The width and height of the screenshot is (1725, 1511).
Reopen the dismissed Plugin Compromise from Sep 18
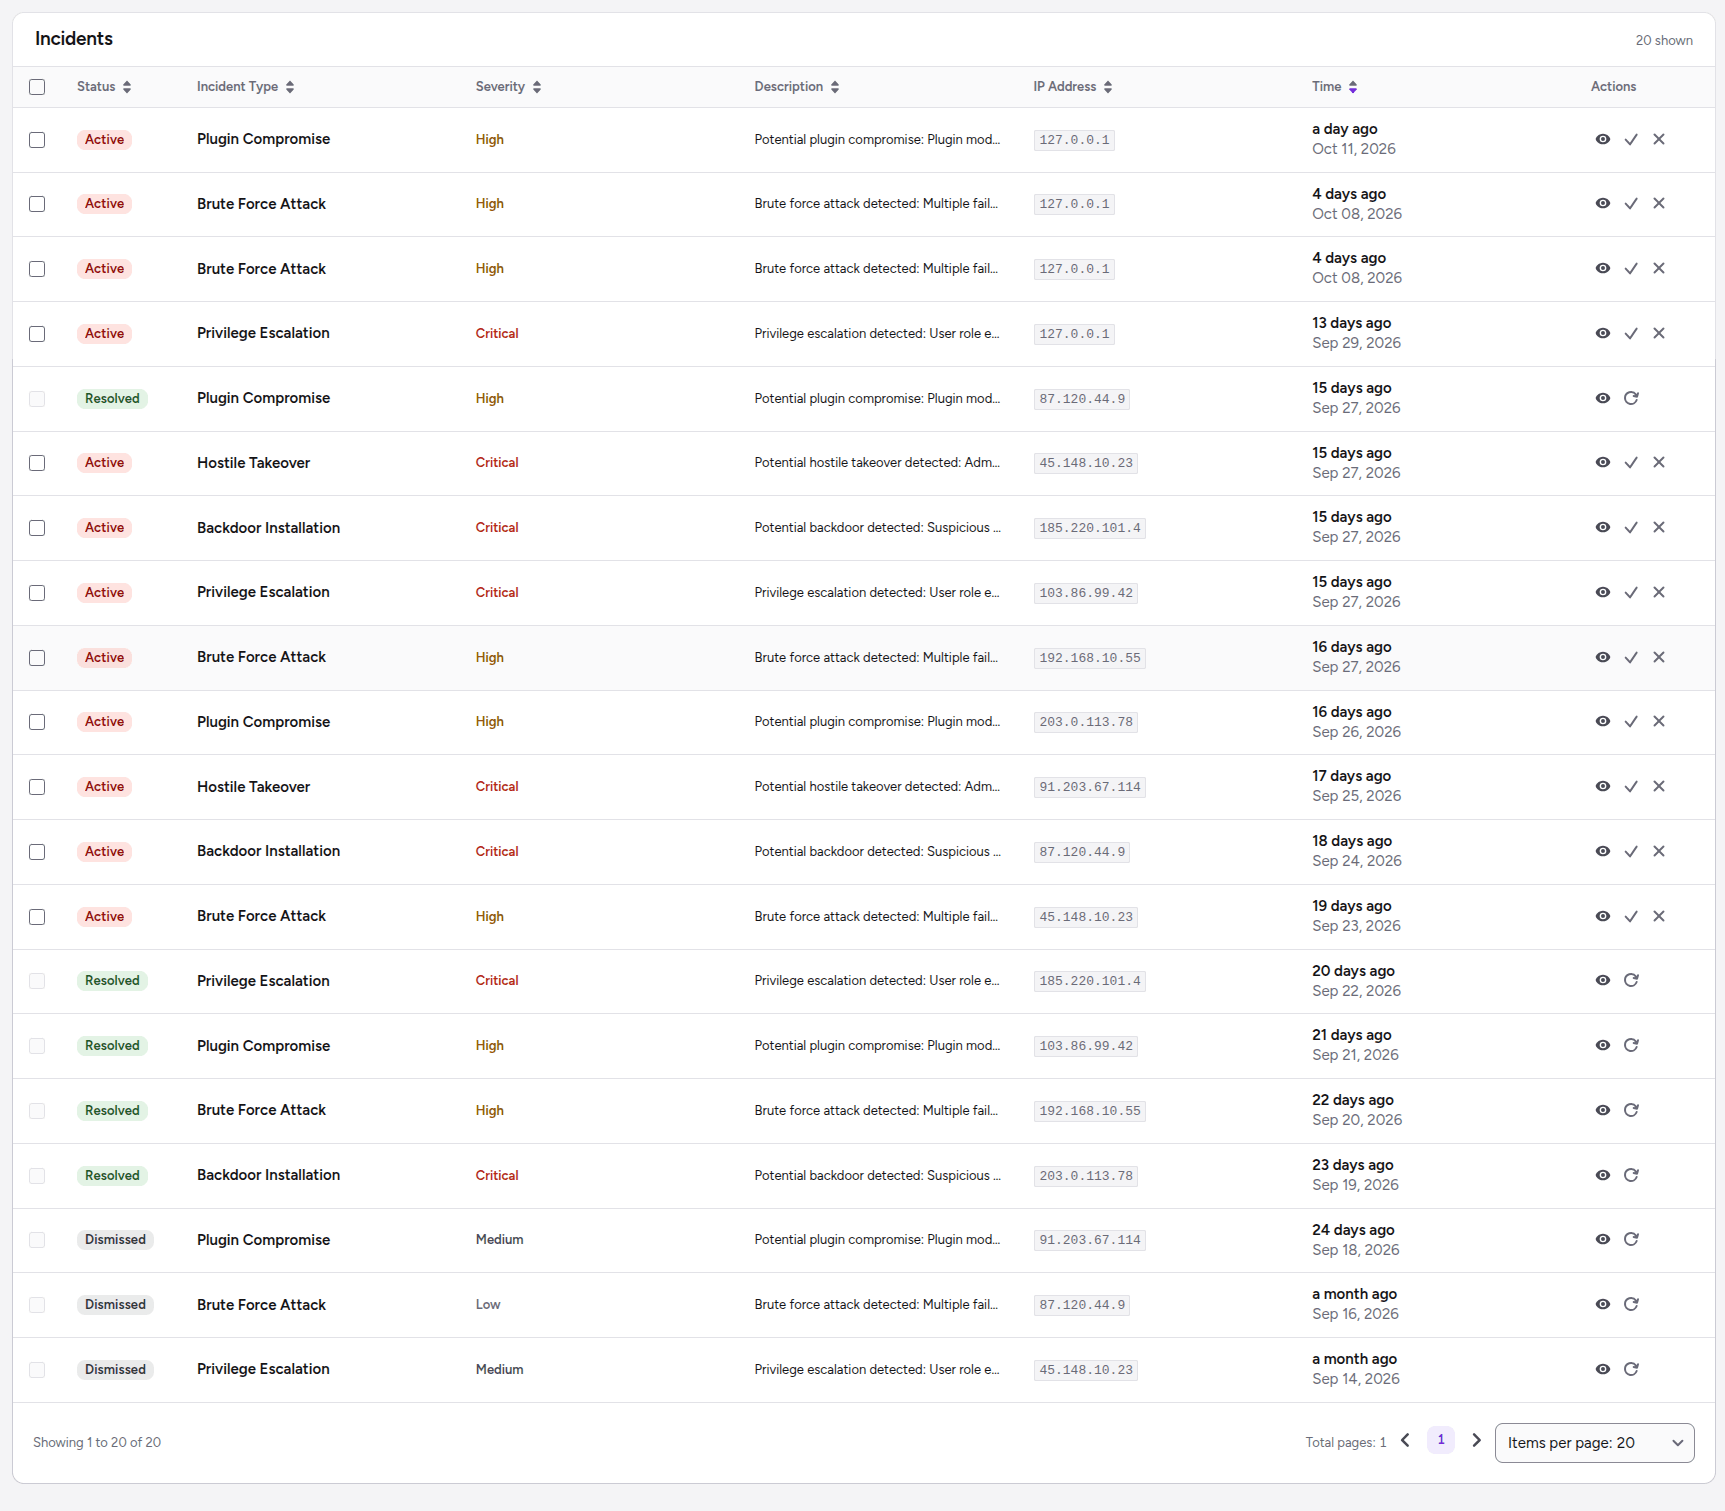(x=1631, y=1239)
